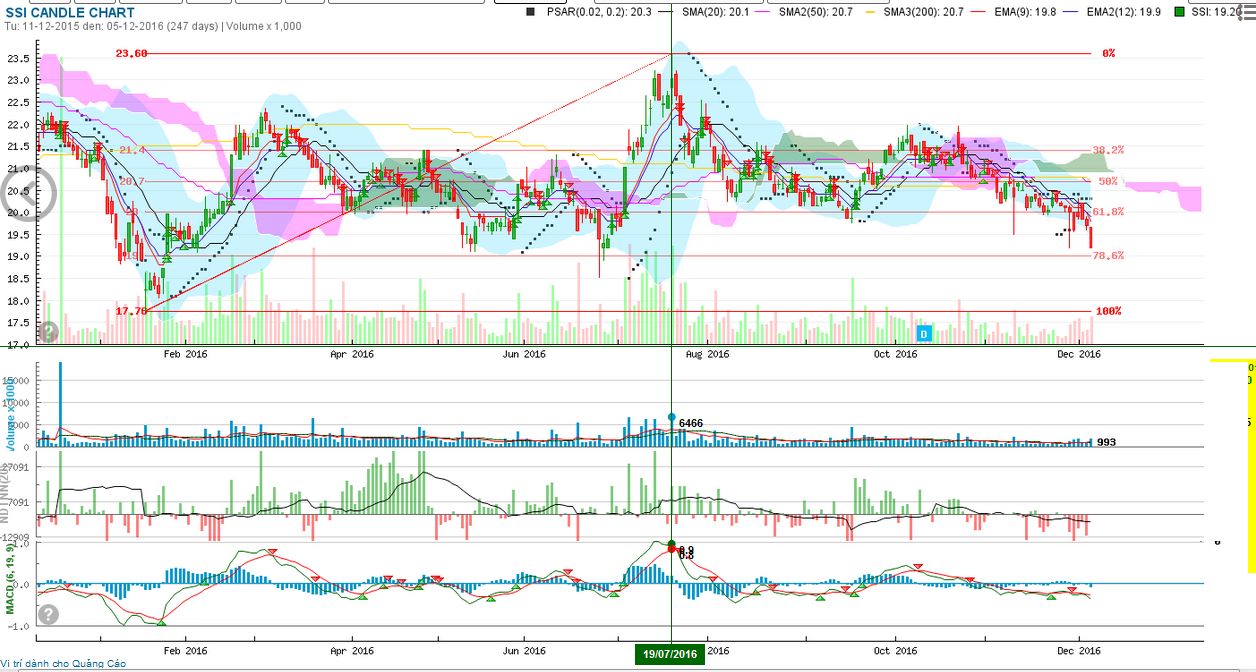Click the 38.2% retracement label
This screenshot has height=672, width=1256.
(x=1108, y=150)
